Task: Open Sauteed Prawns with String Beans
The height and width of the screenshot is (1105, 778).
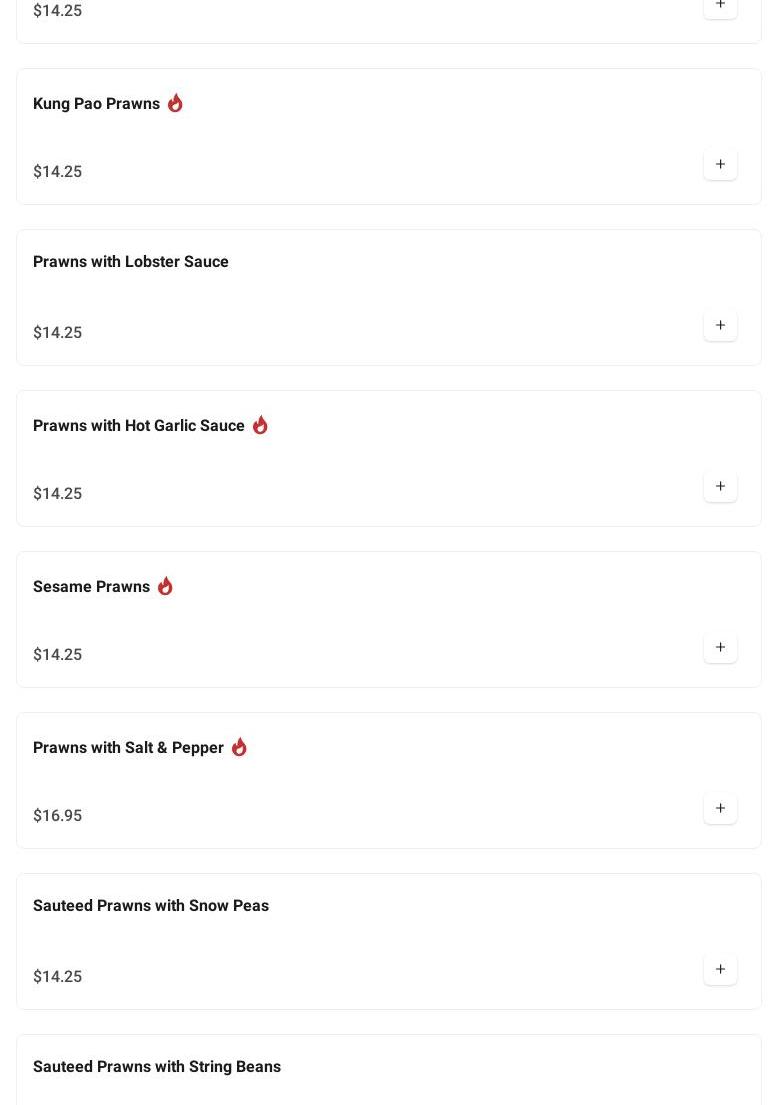Action: point(157,1067)
